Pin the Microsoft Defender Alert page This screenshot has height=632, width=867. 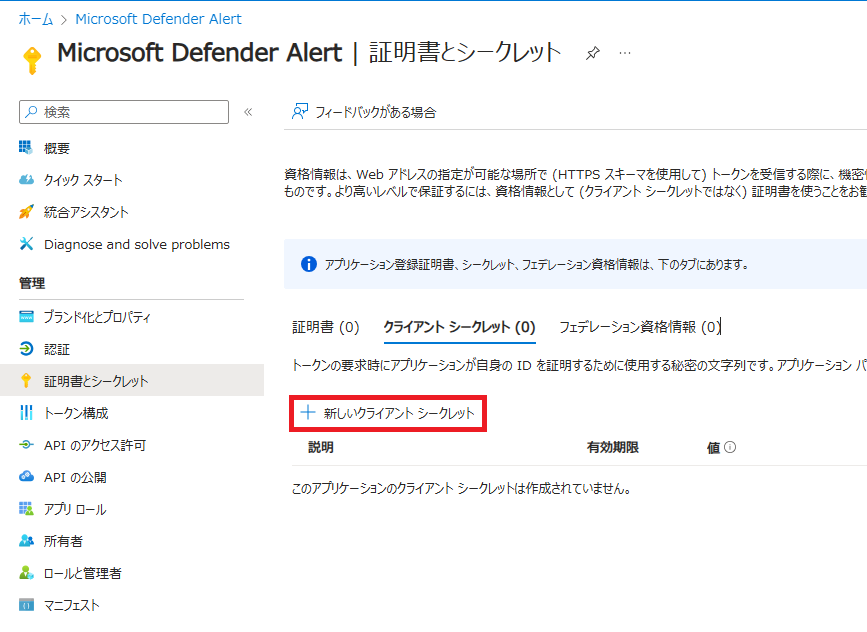tap(593, 53)
